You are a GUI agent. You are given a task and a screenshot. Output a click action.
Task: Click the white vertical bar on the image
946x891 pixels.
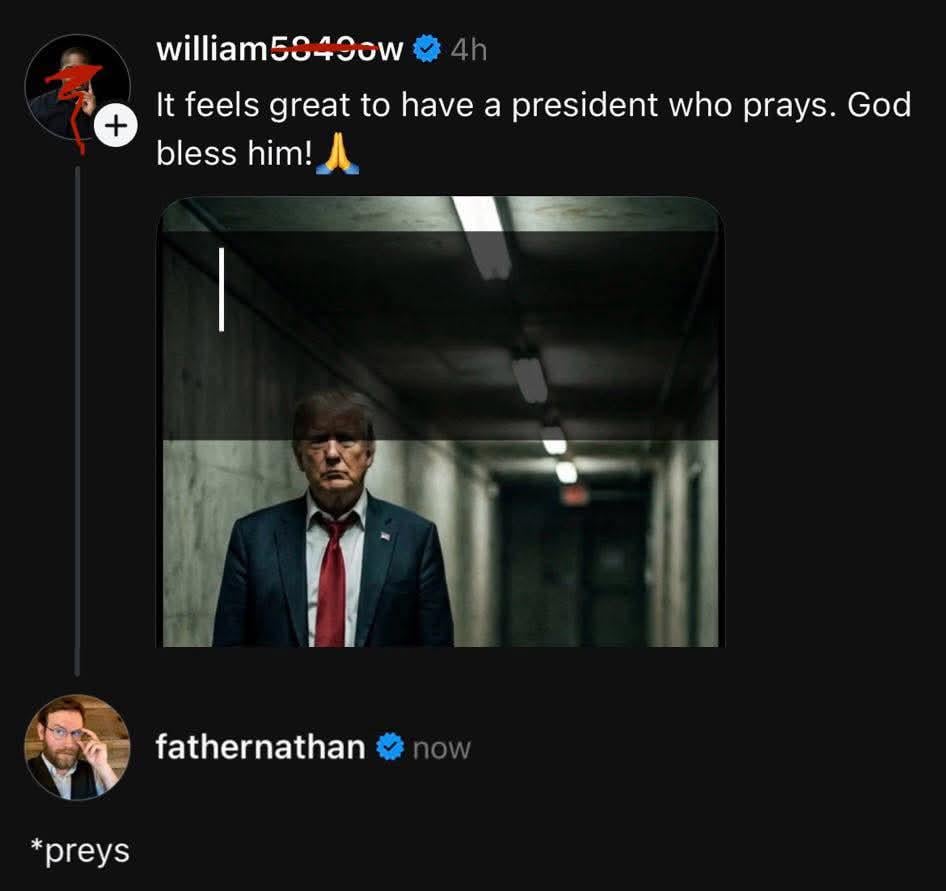point(221,289)
